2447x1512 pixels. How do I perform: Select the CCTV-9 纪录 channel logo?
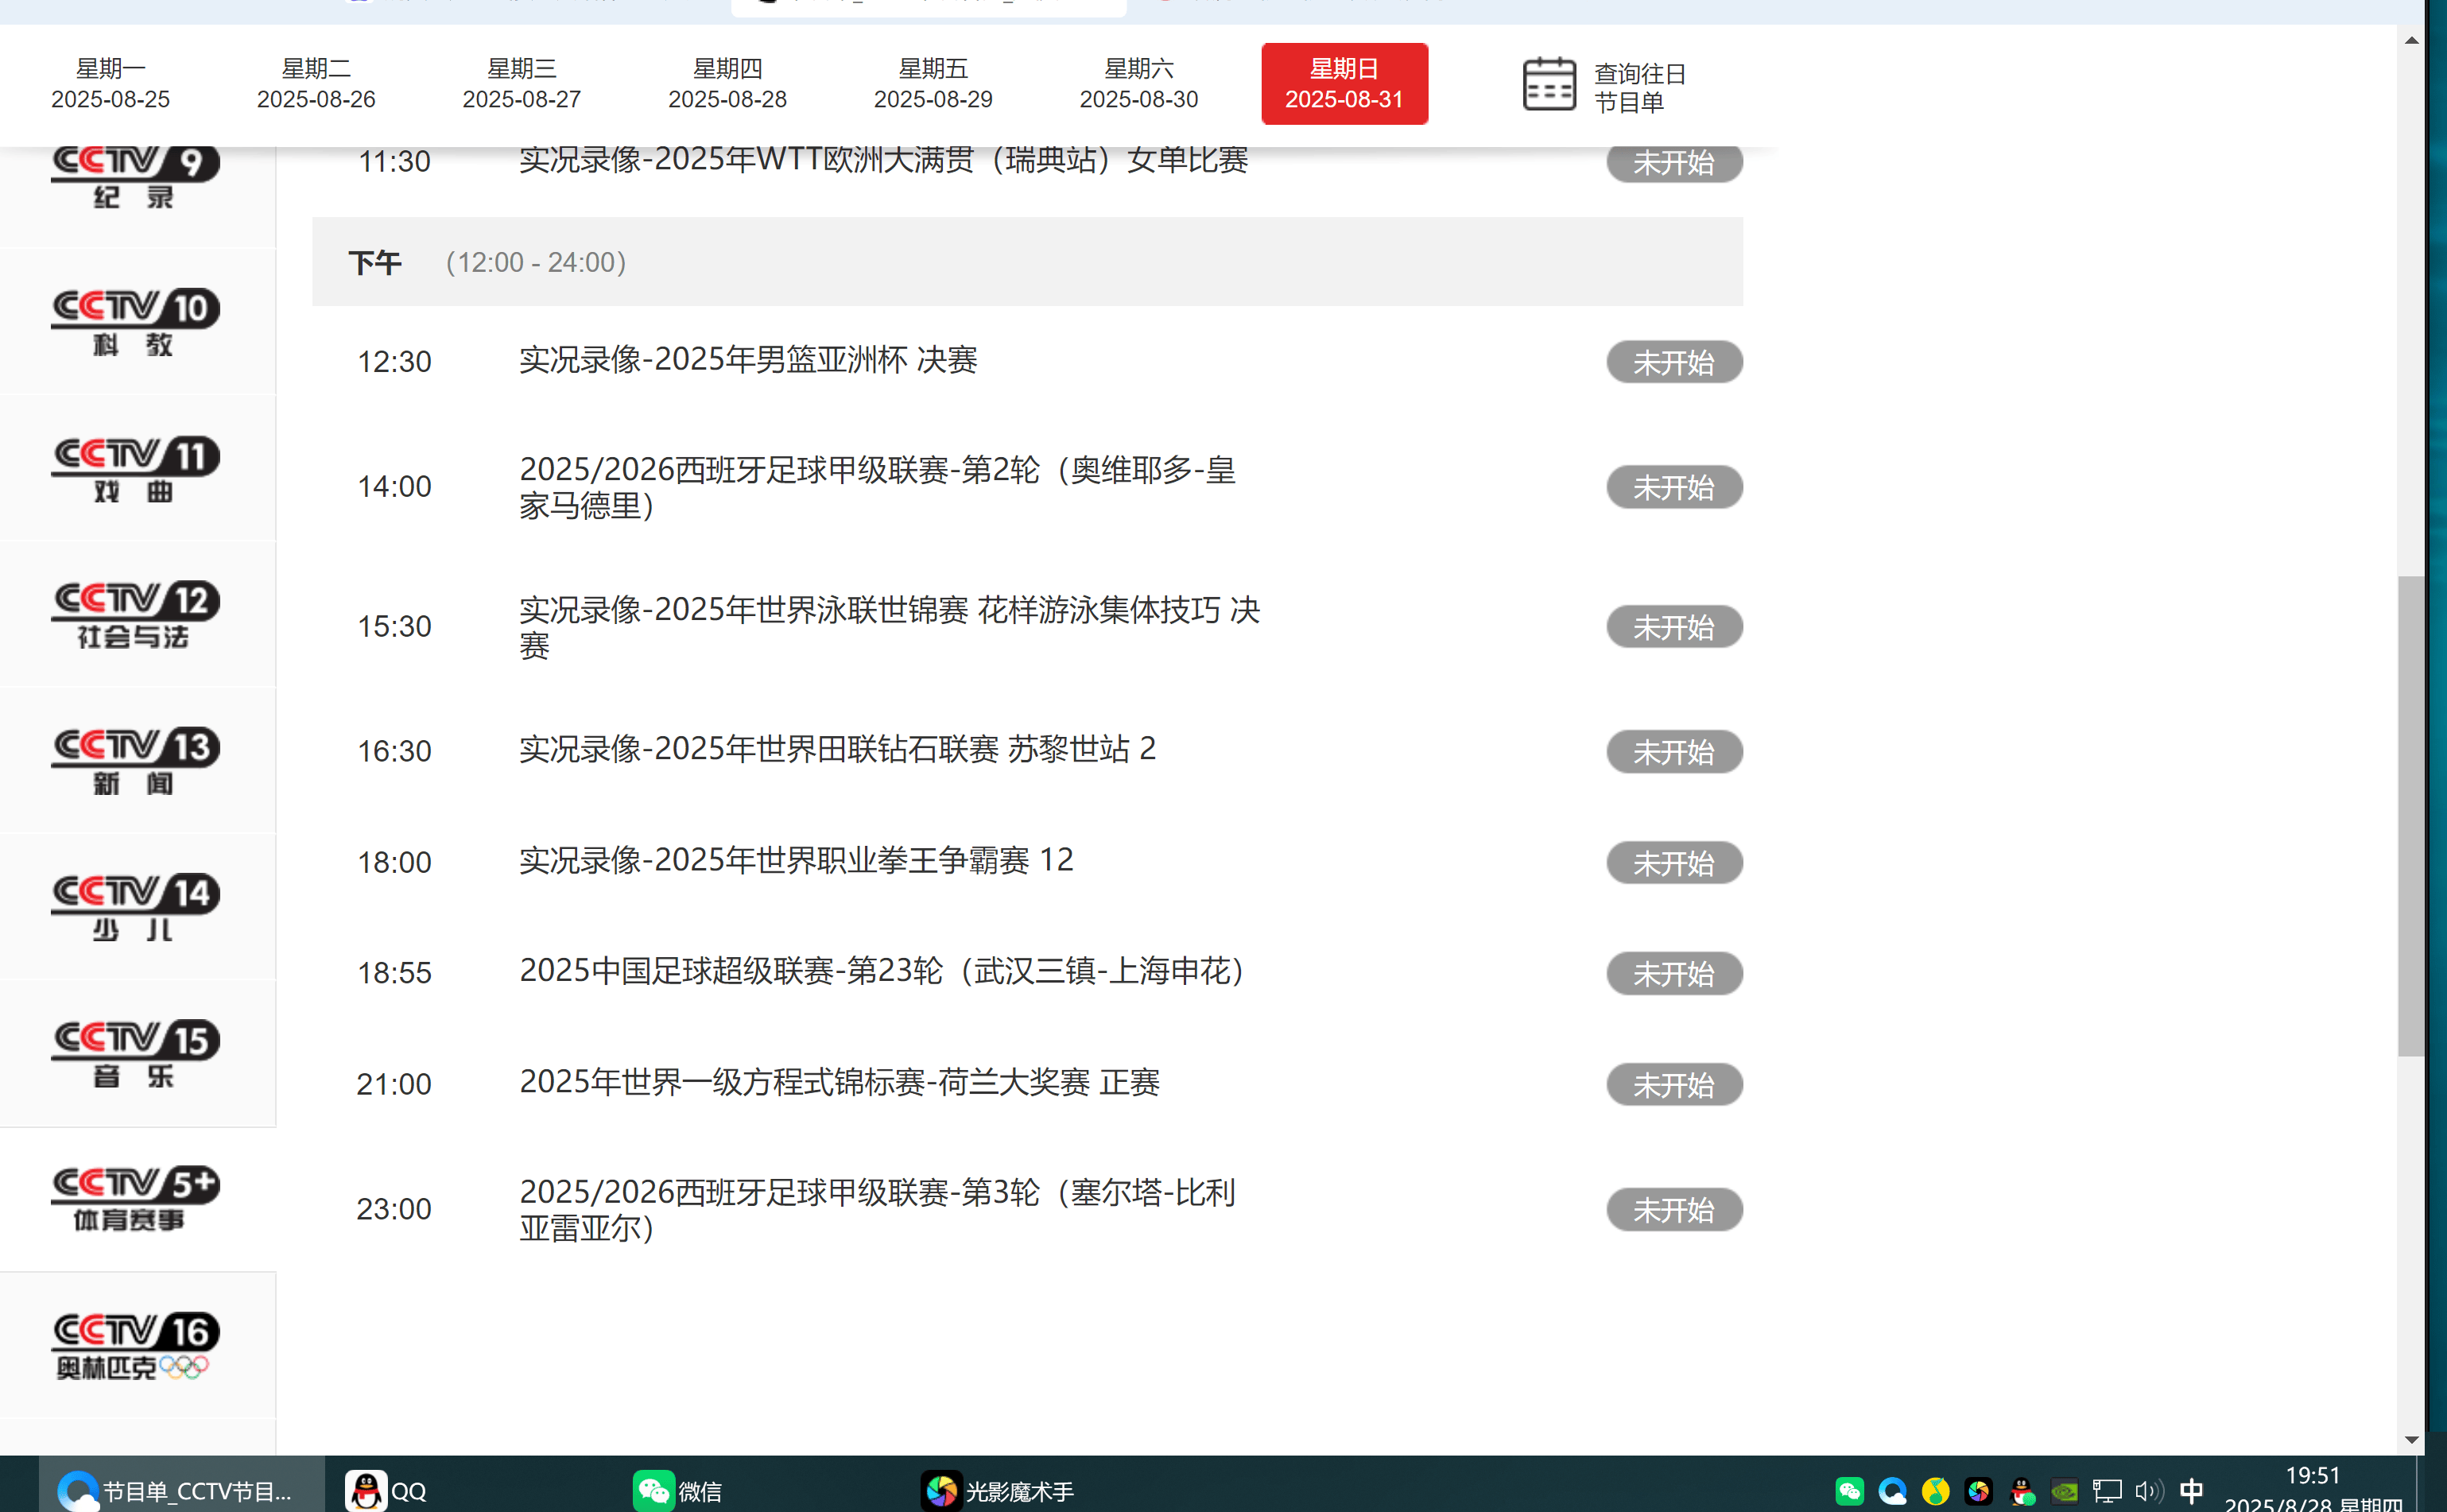coord(135,178)
